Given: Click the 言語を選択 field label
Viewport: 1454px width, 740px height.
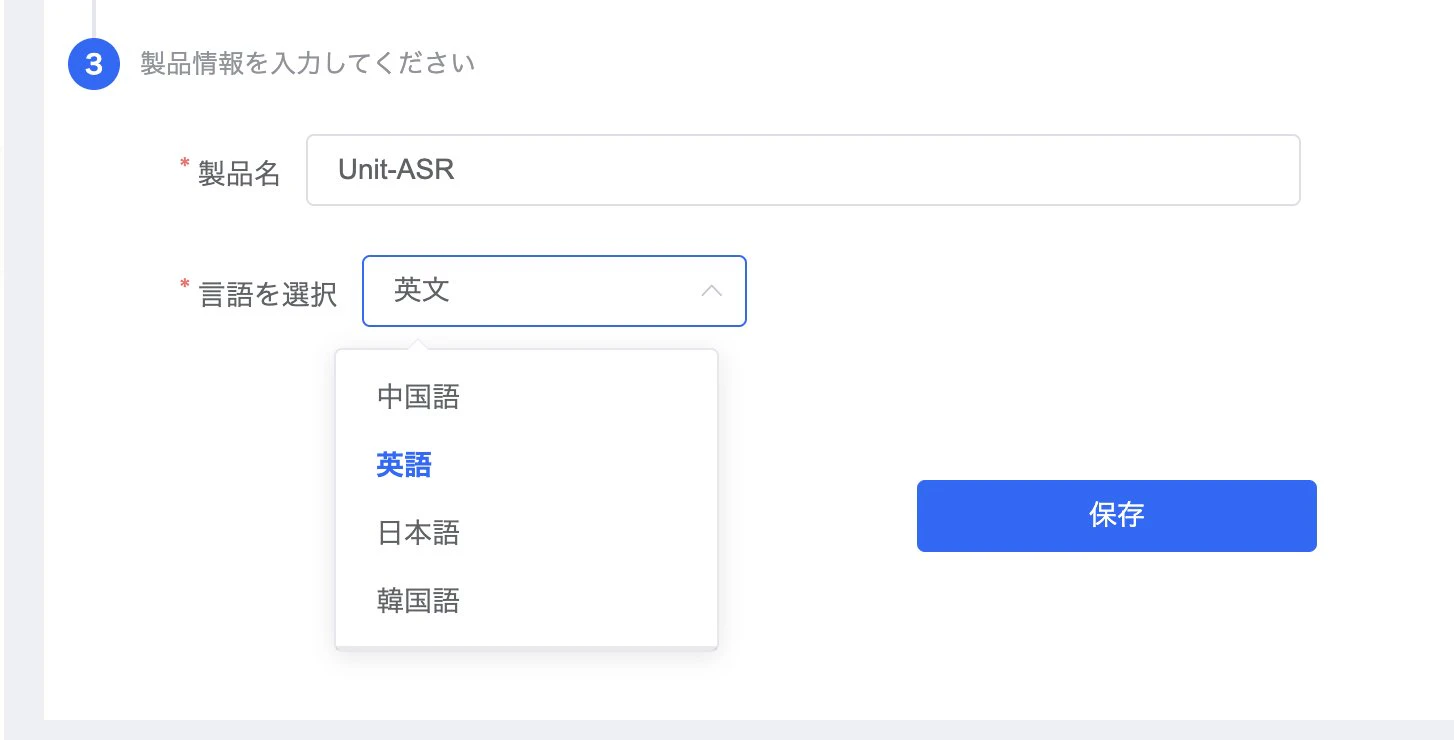Looking at the screenshot, I should pyautogui.click(x=268, y=294).
